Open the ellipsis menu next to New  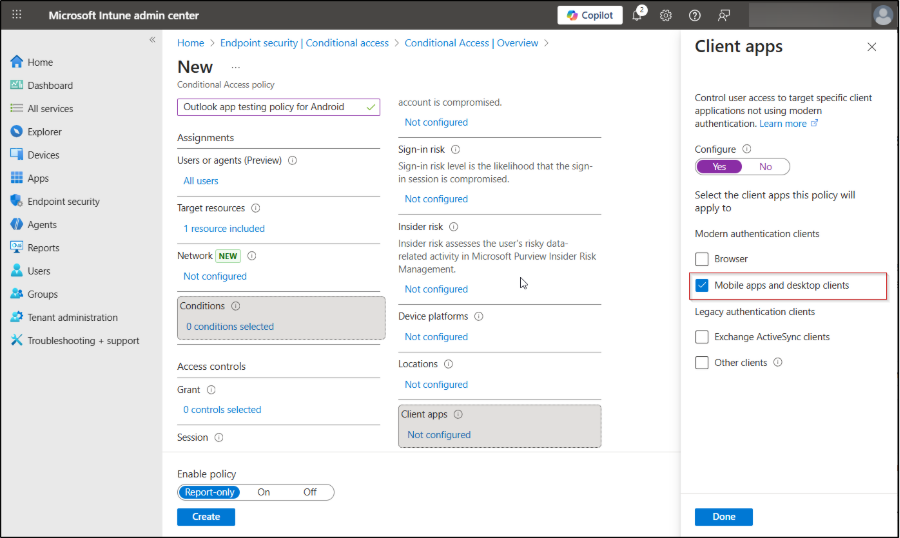pos(235,67)
